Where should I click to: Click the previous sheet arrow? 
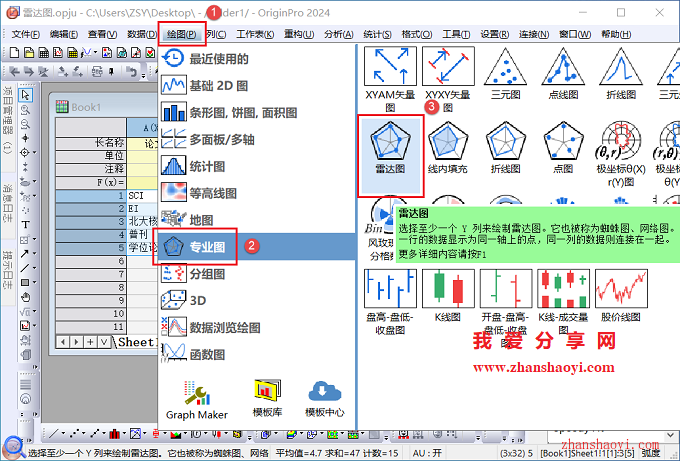pyautogui.click(x=63, y=342)
